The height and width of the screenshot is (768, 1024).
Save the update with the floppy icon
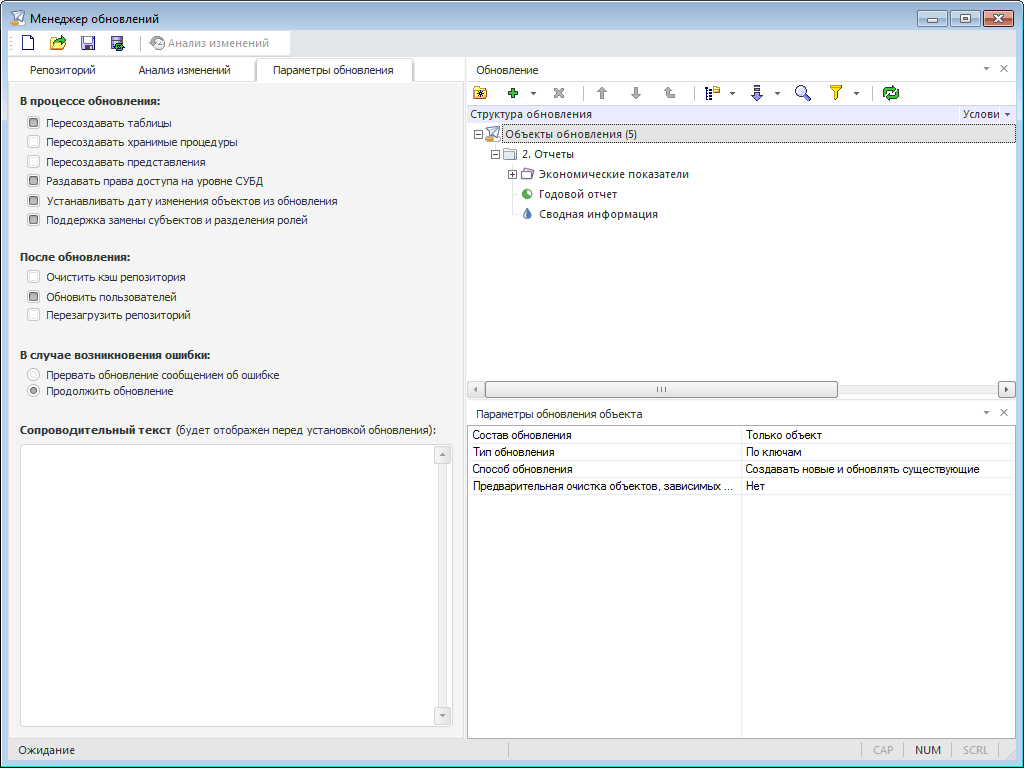click(x=88, y=43)
